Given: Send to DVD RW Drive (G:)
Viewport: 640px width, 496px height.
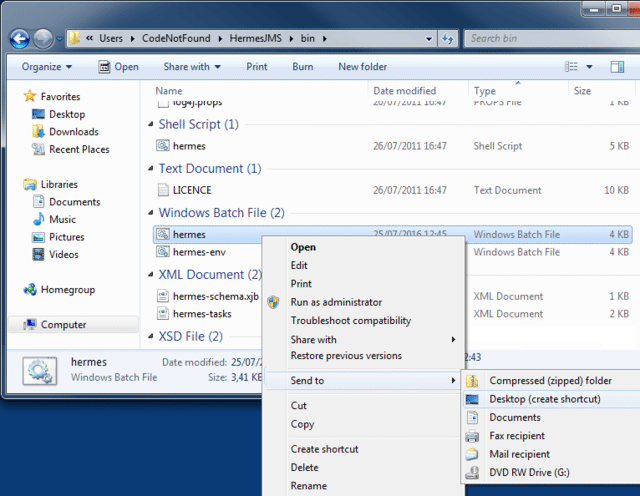Looking at the screenshot, I should click(529, 472).
